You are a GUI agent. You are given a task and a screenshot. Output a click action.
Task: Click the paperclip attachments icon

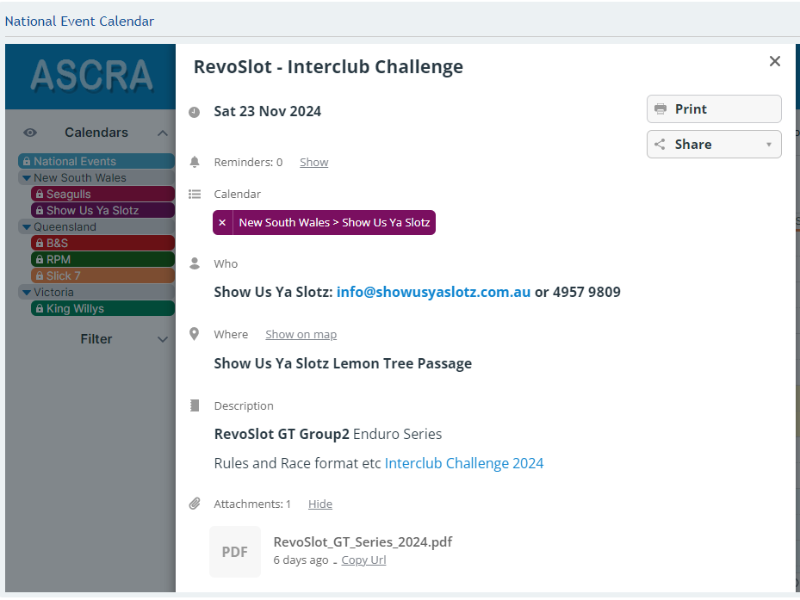click(194, 504)
